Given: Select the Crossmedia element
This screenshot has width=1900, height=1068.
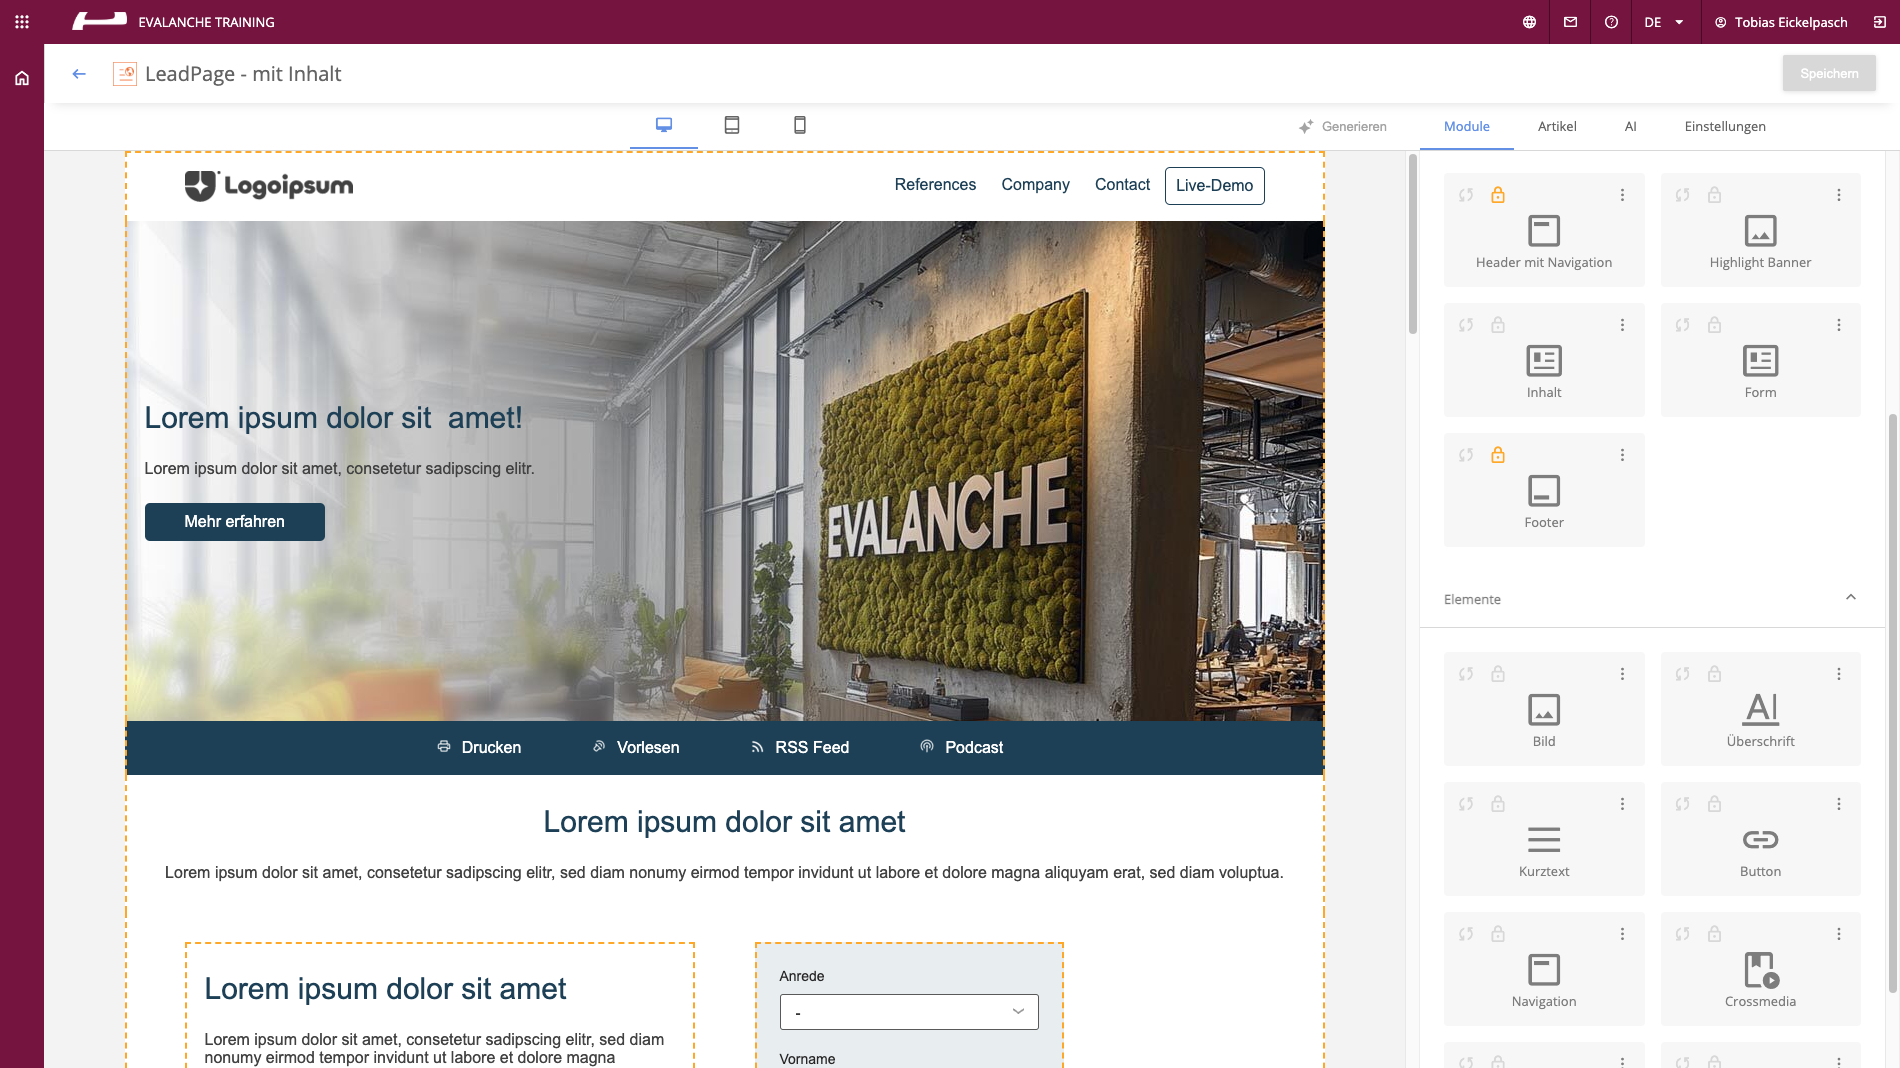Looking at the screenshot, I should click(x=1760, y=969).
